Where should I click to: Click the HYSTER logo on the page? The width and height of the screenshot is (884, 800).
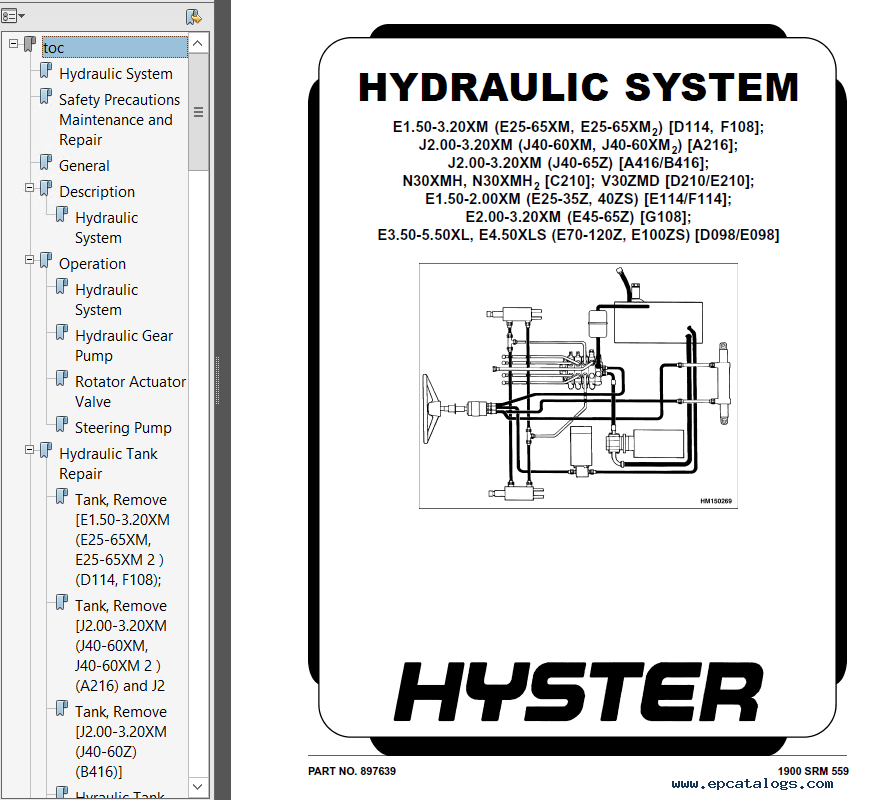(578, 691)
